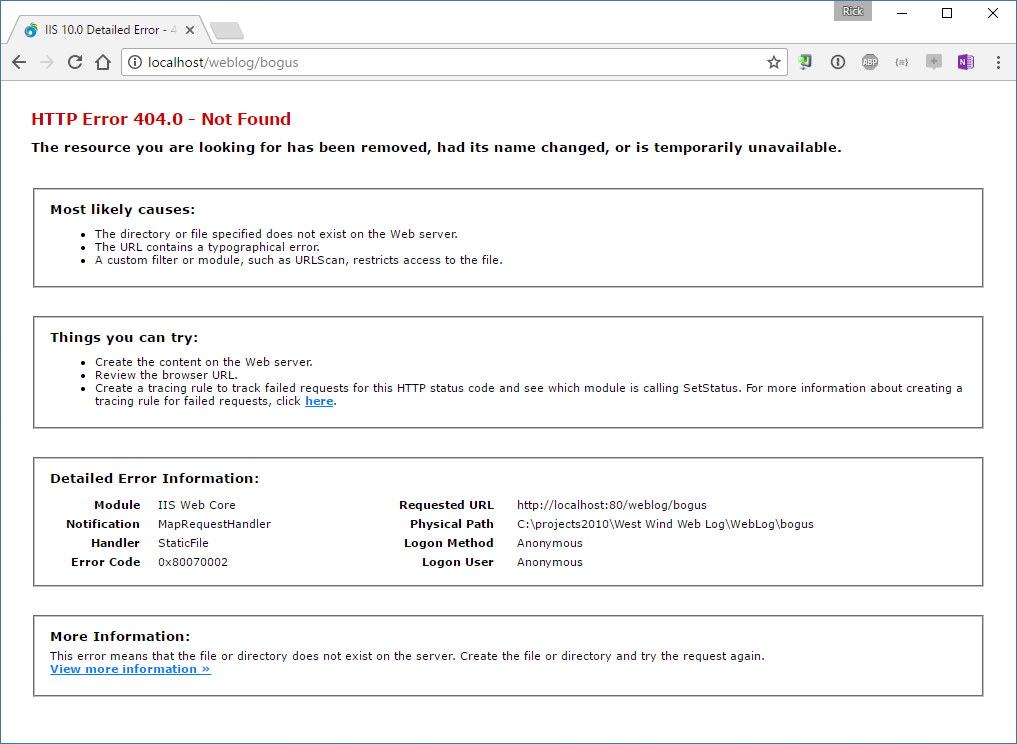1017x744 pixels.
Task: Follow the 'here' tracing rule link
Action: tap(319, 402)
